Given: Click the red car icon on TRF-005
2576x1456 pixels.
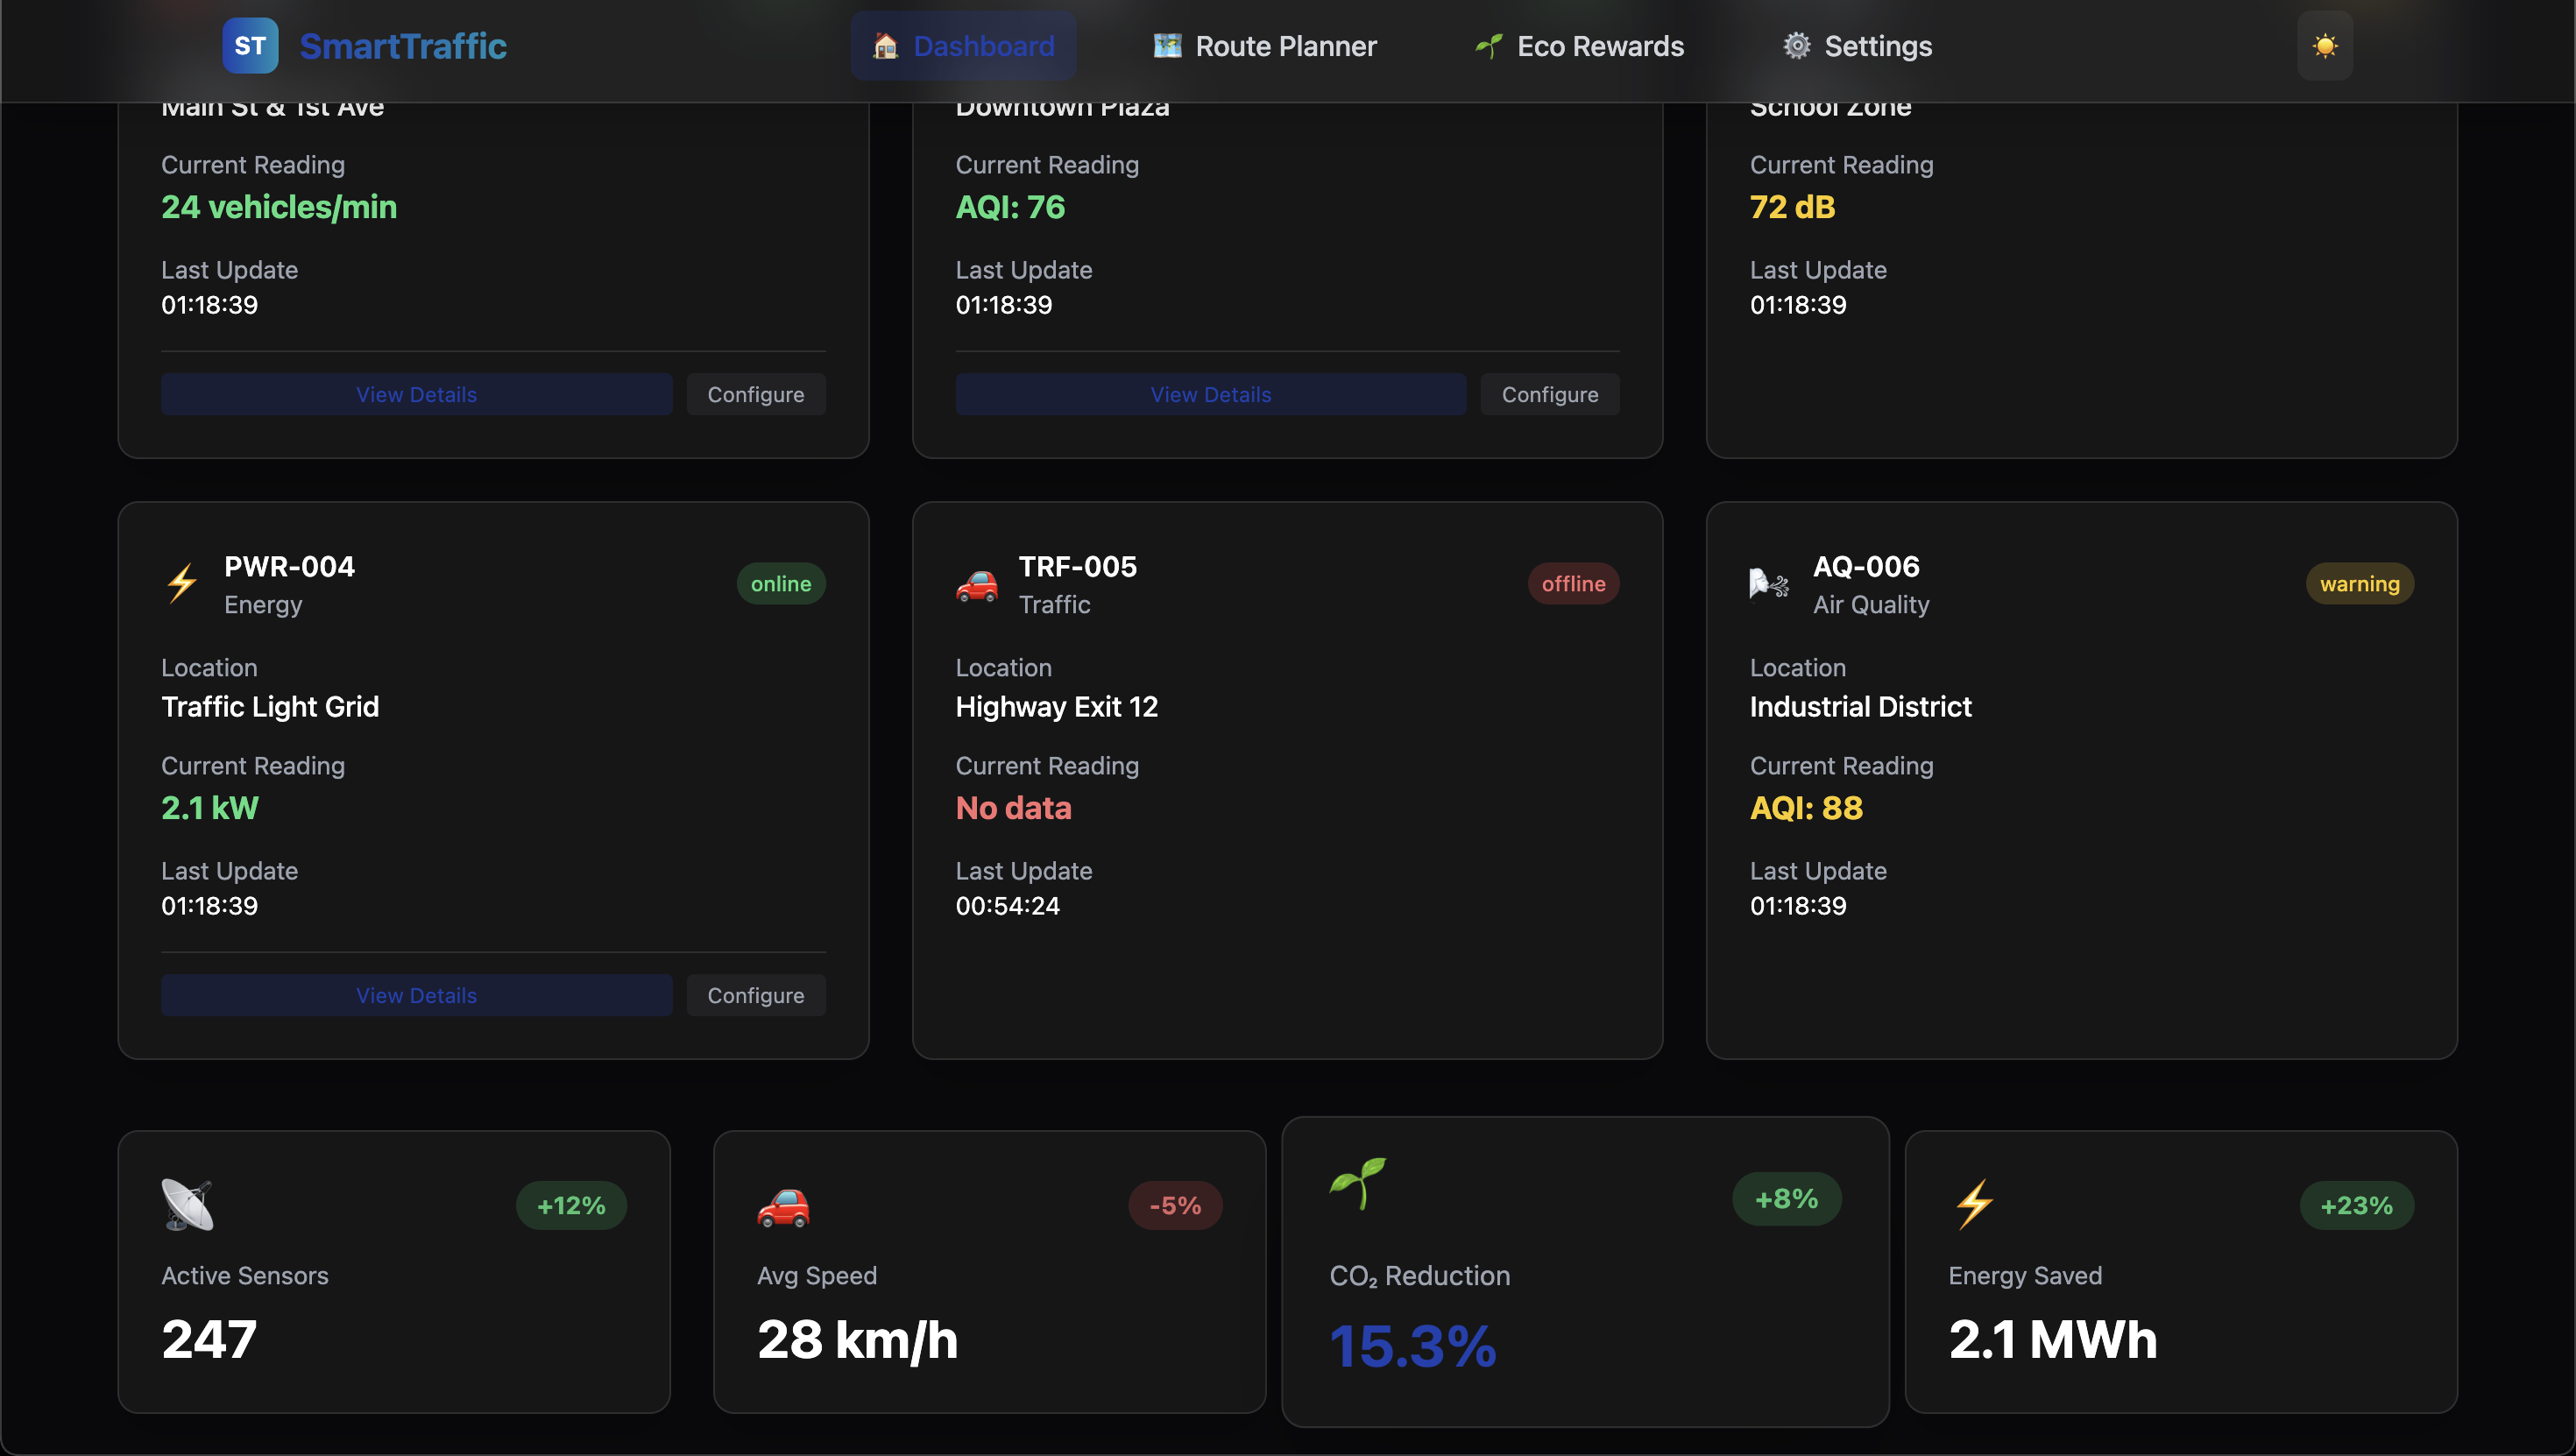Looking at the screenshot, I should [976, 584].
